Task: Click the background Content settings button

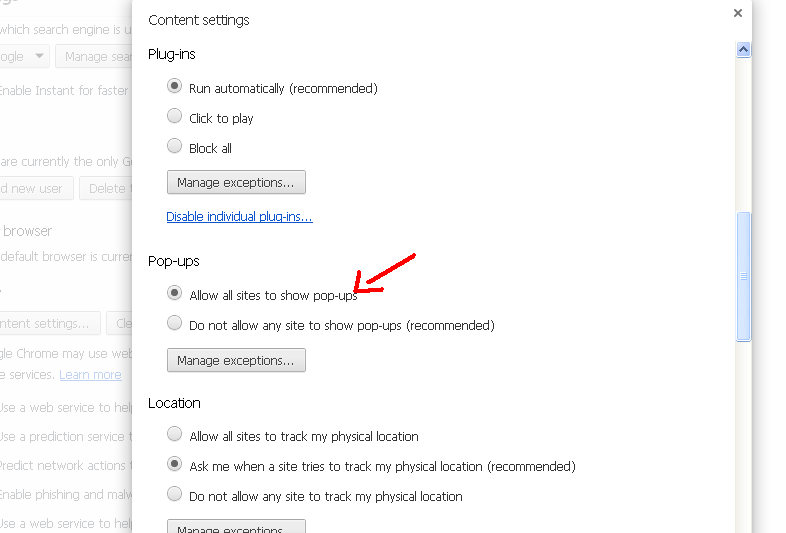Action: point(50,323)
